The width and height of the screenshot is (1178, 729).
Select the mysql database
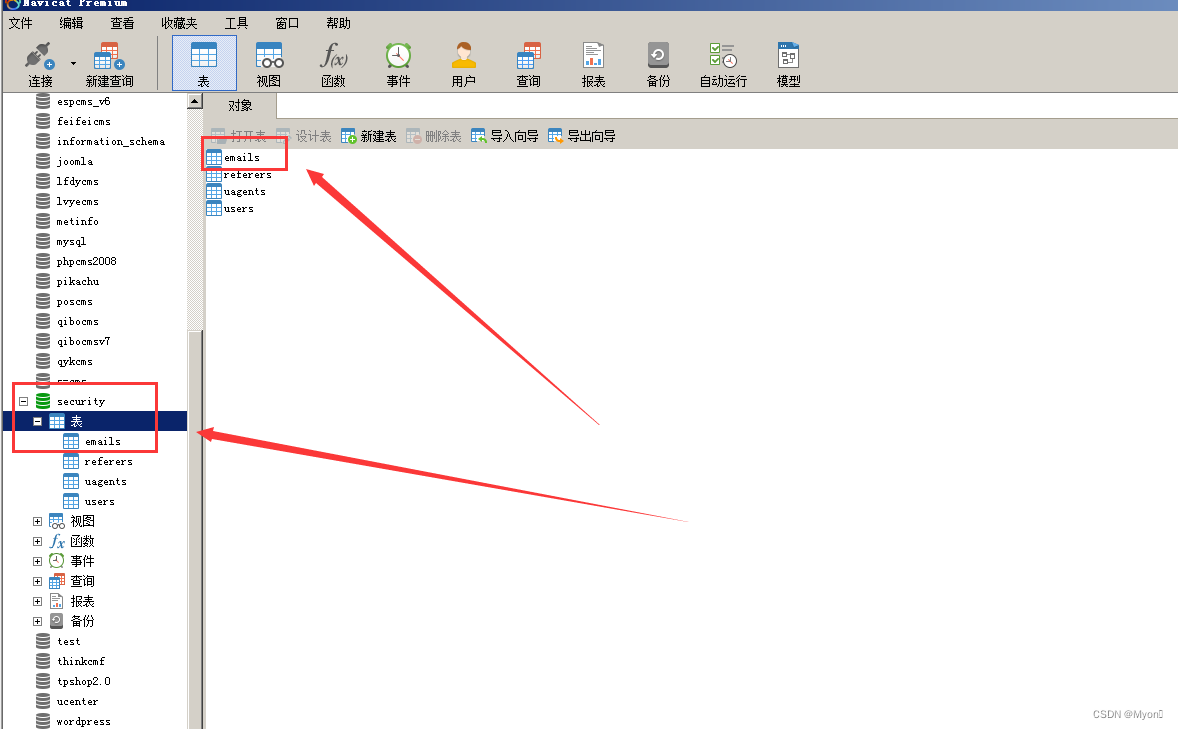tap(61, 241)
